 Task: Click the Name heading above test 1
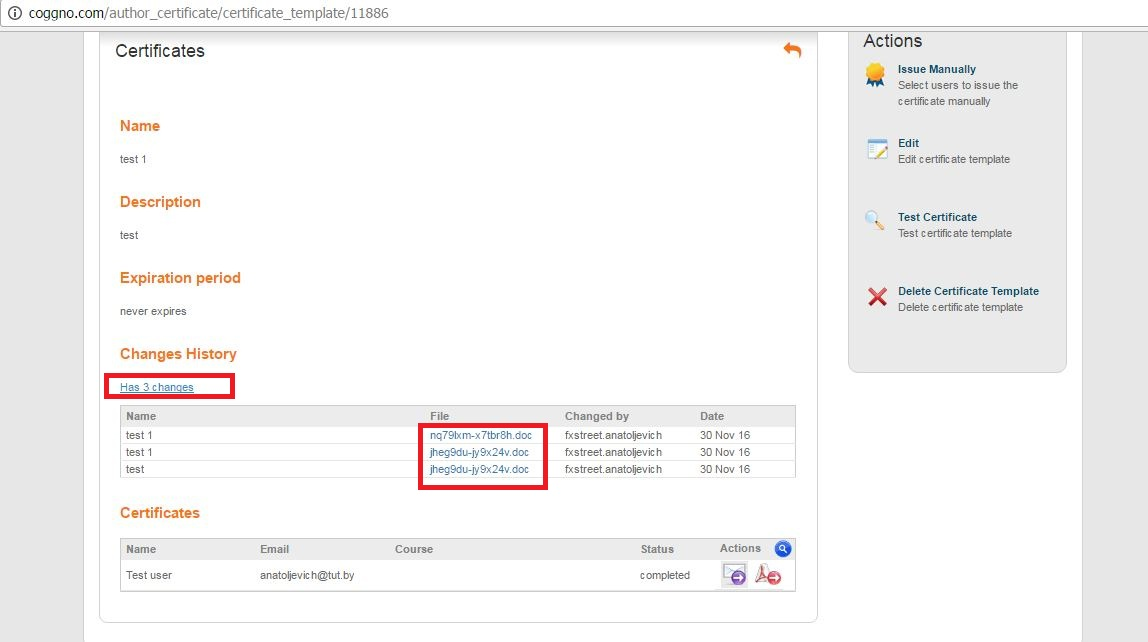point(140,126)
